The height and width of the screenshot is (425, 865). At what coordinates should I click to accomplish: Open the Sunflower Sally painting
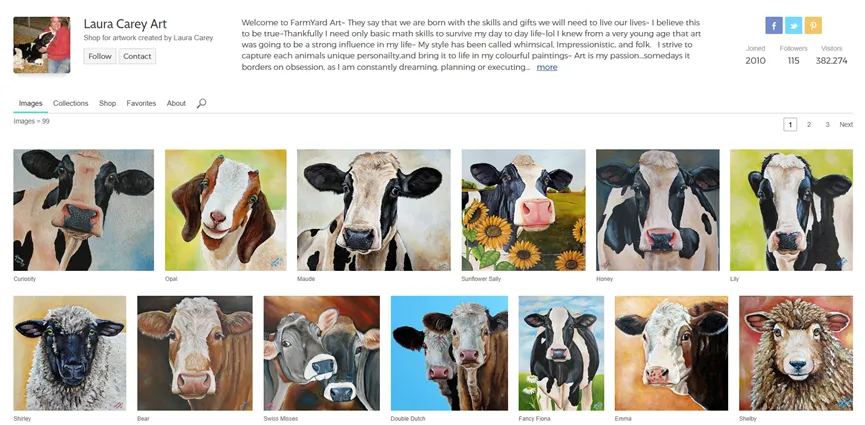[523, 210]
